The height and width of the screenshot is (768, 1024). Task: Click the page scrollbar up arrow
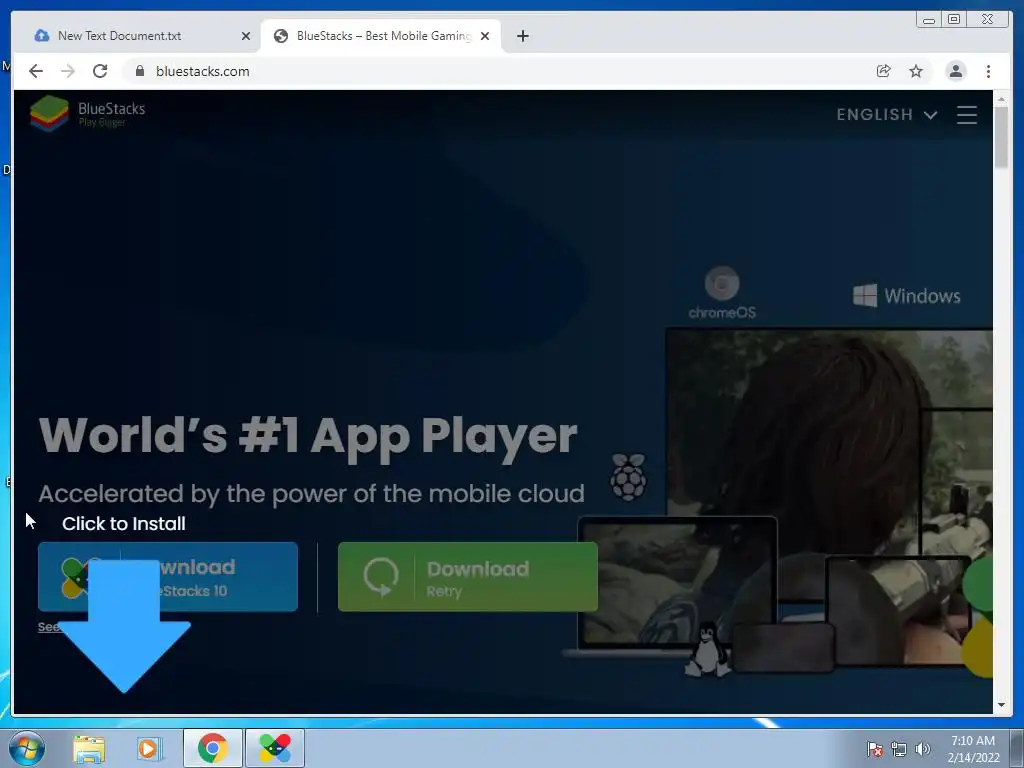(1001, 99)
